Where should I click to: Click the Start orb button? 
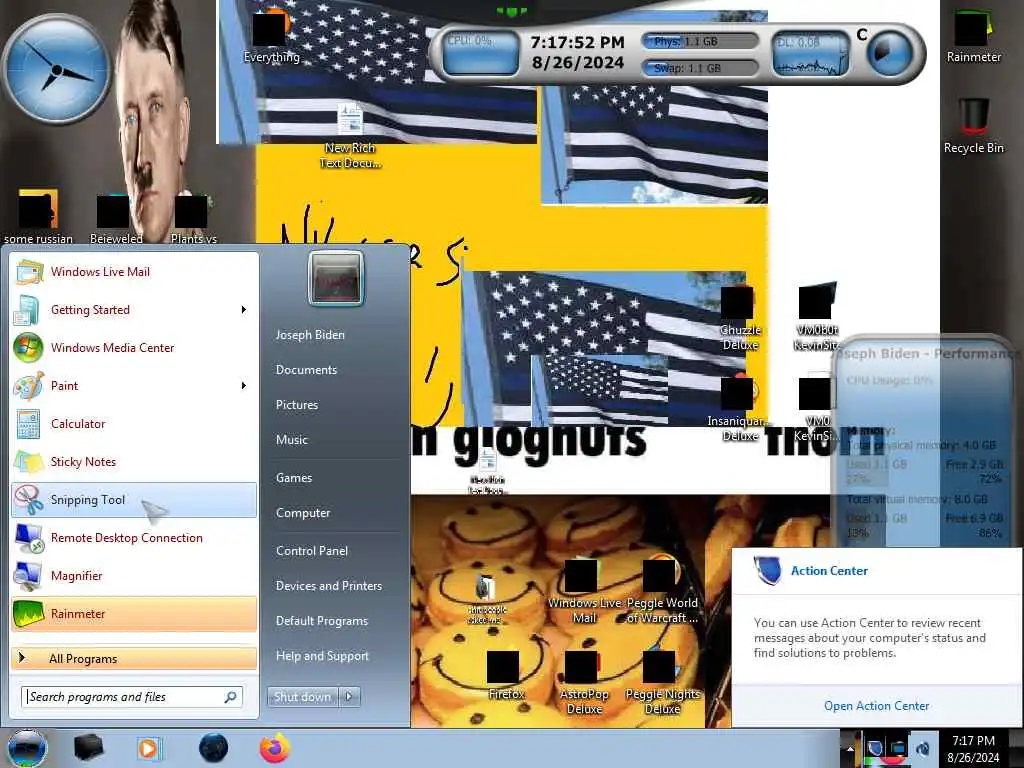pyautogui.click(x=27, y=748)
